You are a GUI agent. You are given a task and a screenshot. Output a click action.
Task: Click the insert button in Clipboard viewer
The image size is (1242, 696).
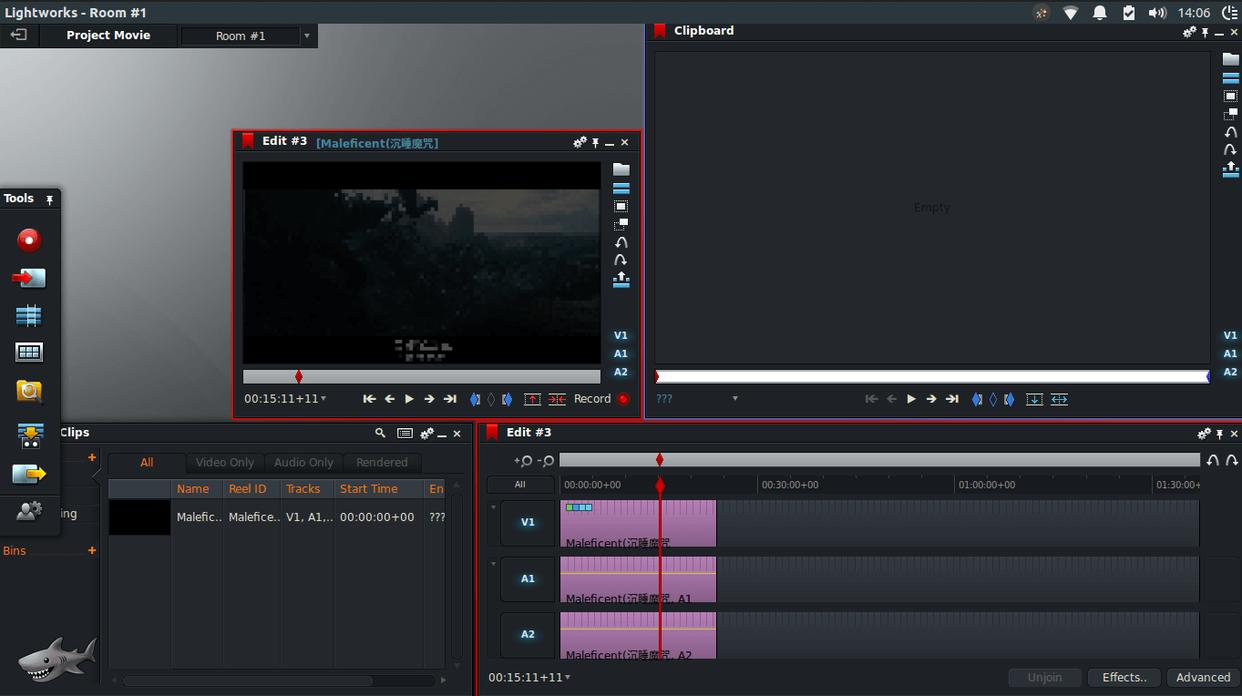1059,399
